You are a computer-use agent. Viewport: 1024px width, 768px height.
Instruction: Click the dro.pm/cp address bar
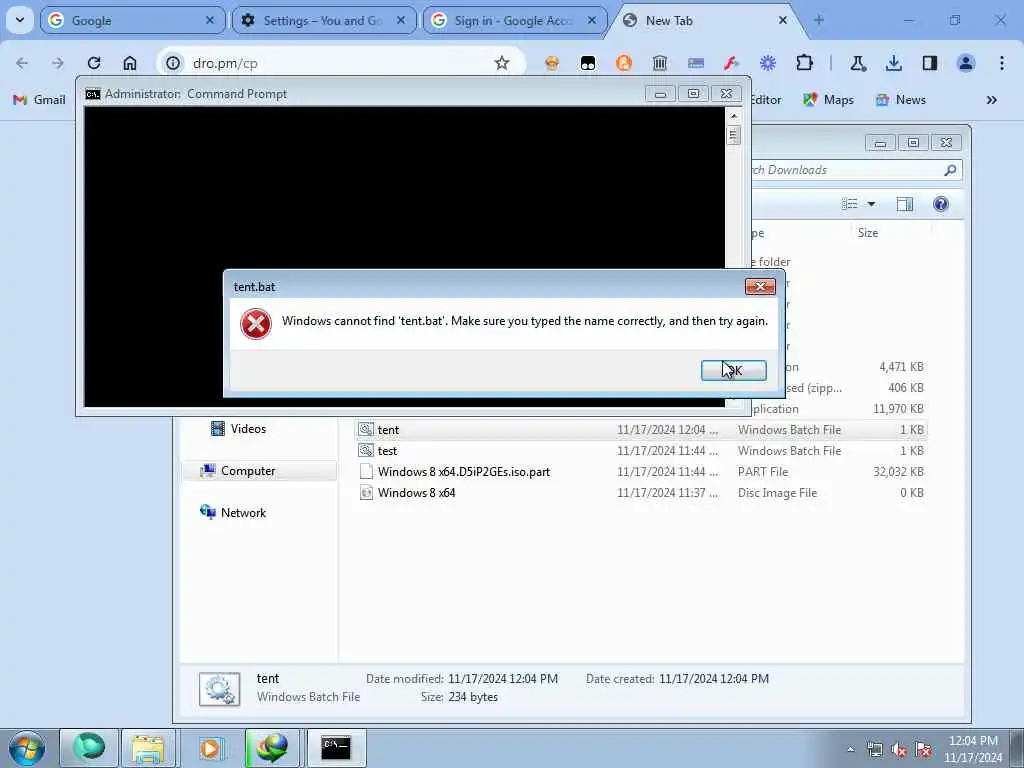tap(340, 63)
